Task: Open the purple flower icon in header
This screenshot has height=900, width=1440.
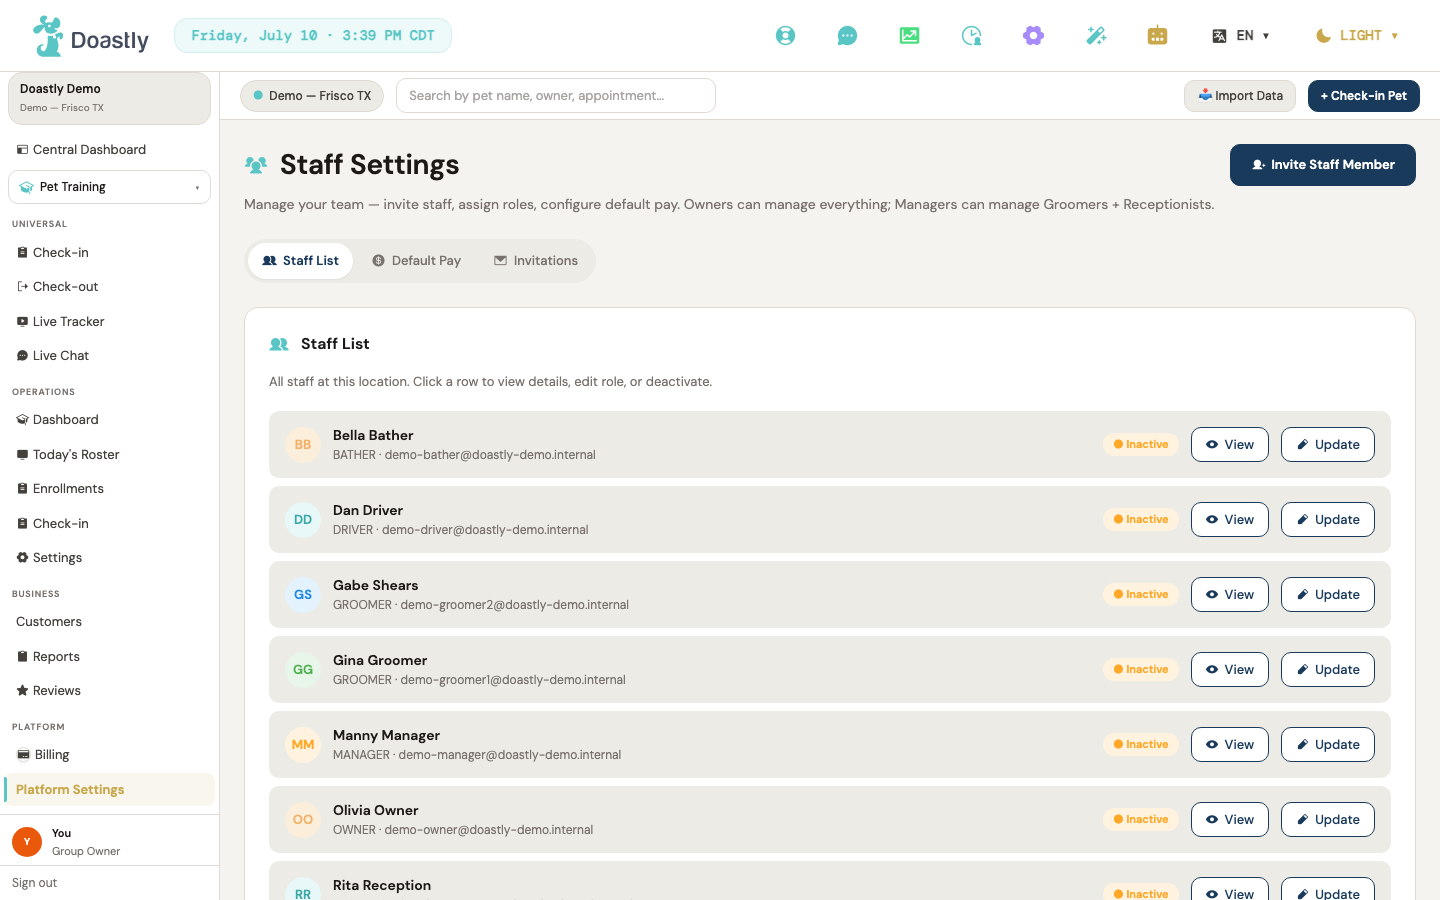Action: [1033, 36]
